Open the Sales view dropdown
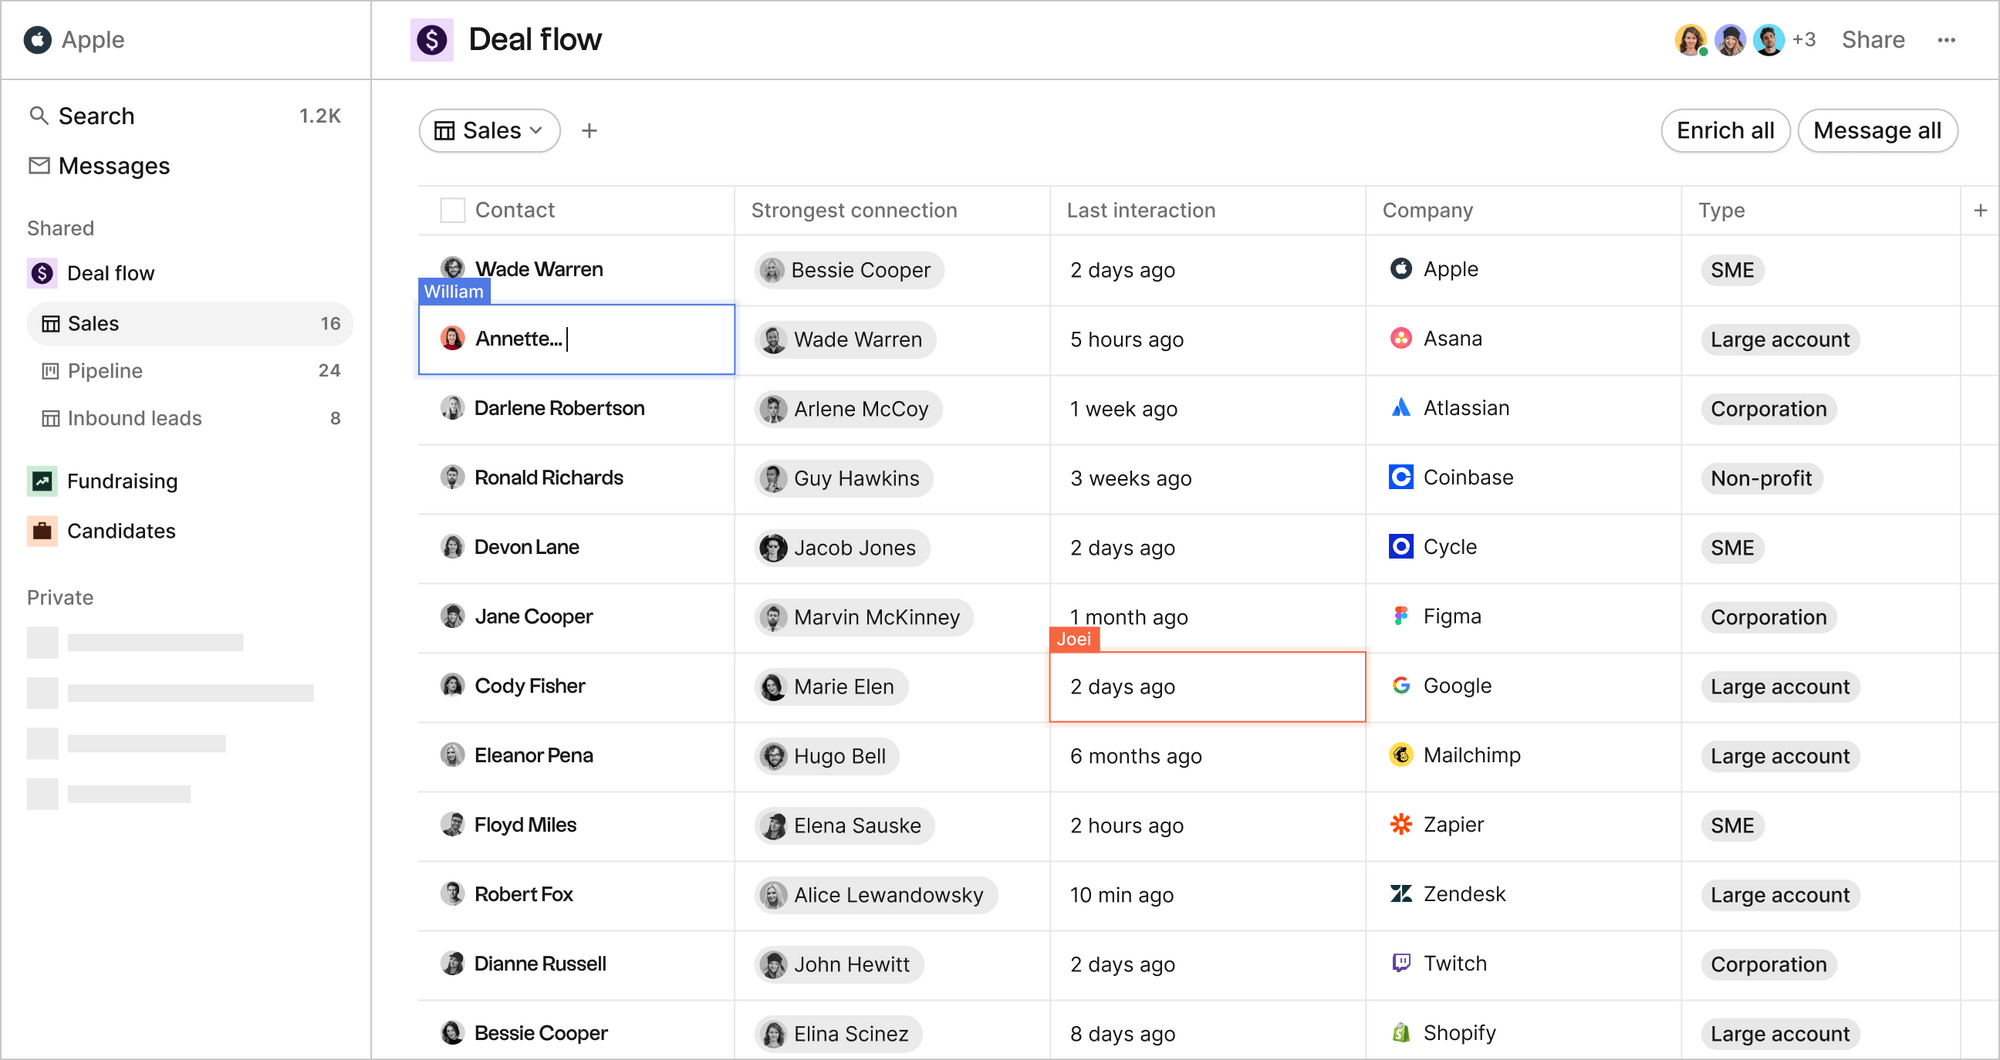Image resolution: width=2000 pixels, height=1060 pixels. [x=489, y=130]
